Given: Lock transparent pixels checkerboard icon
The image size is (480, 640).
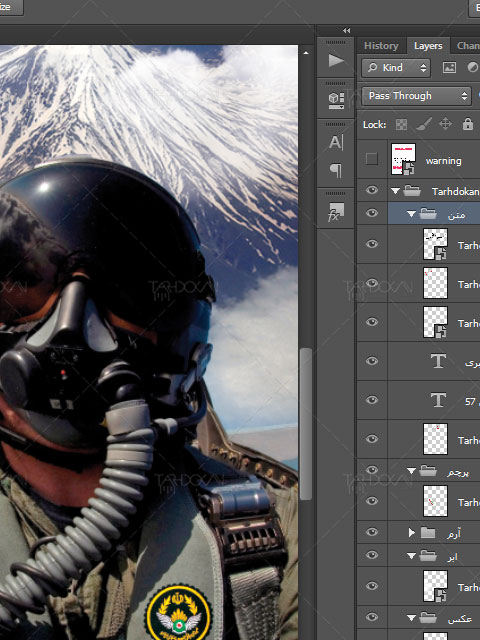Looking at the screenshot, I should pos(401,124).
